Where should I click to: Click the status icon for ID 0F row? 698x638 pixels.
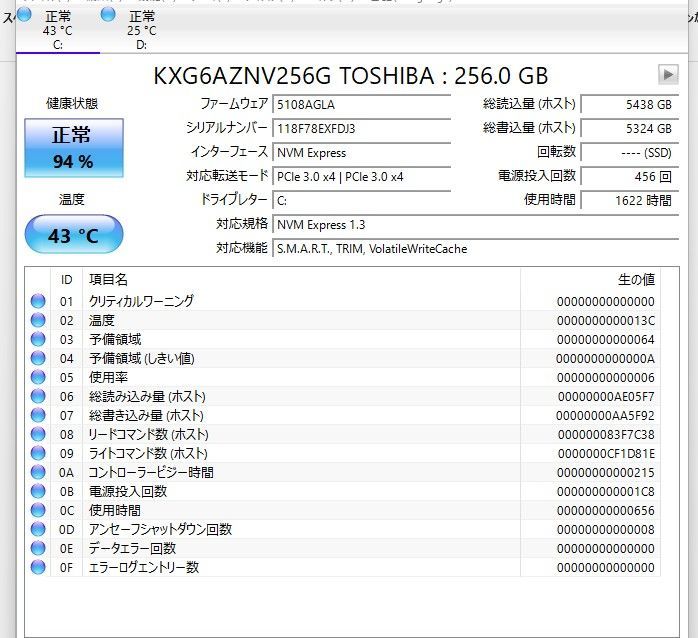(x=38, y=567)
